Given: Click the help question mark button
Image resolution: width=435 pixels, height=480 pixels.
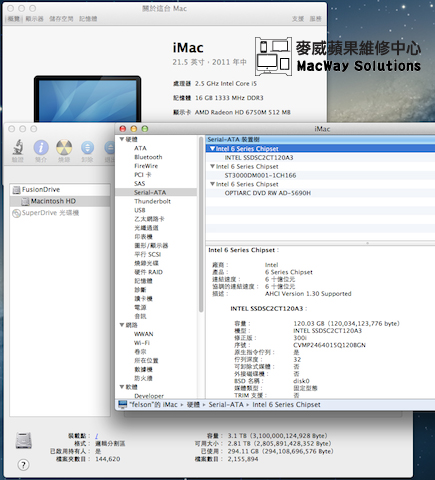Looking at the screenshot, I should (23, 465).
